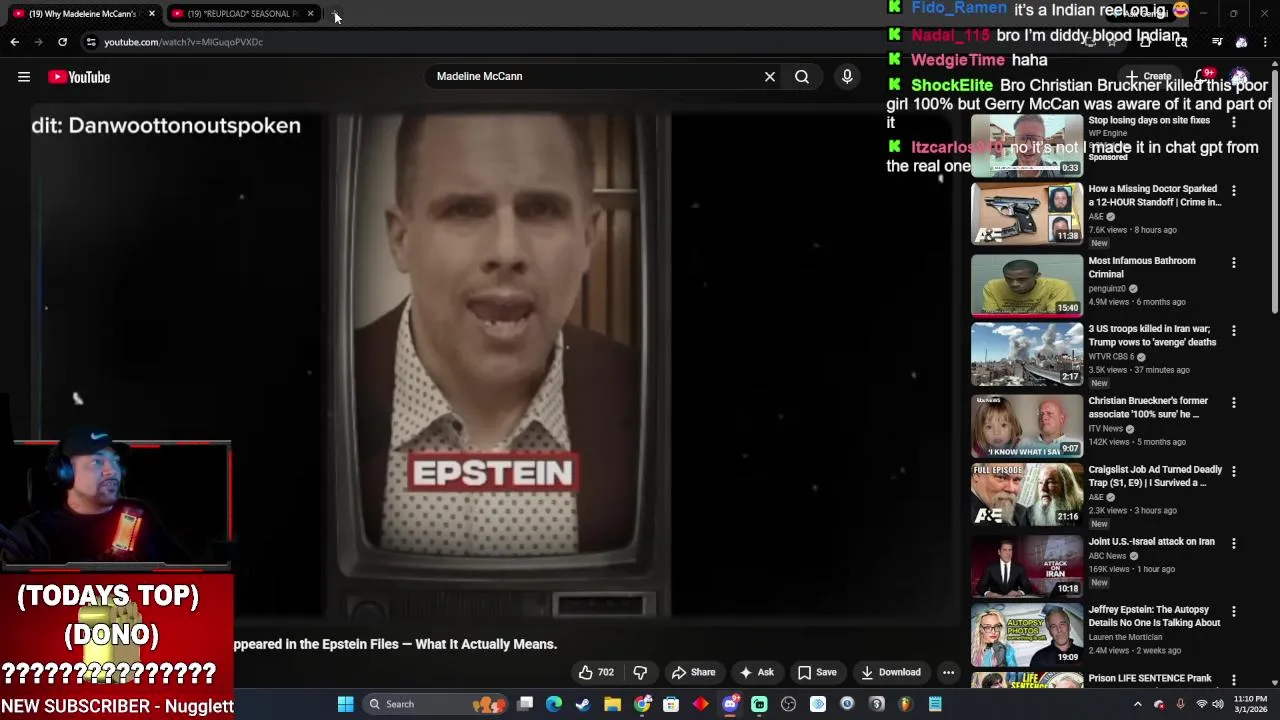Click the Share button

(693, 672)
